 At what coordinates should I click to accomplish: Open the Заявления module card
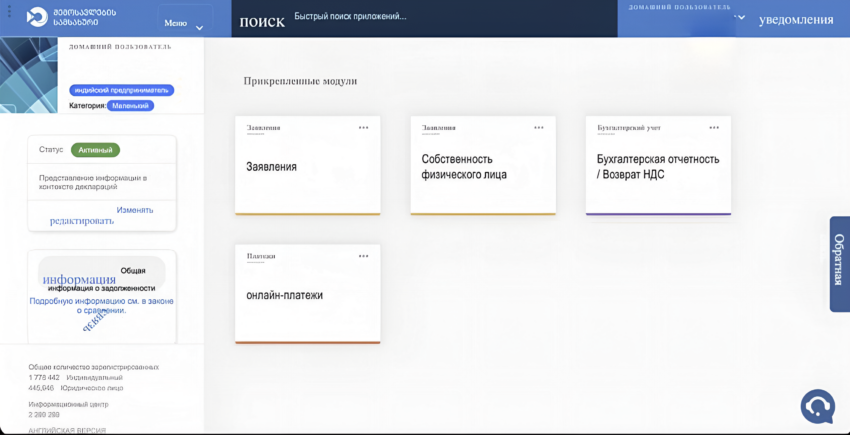[307, 166]
